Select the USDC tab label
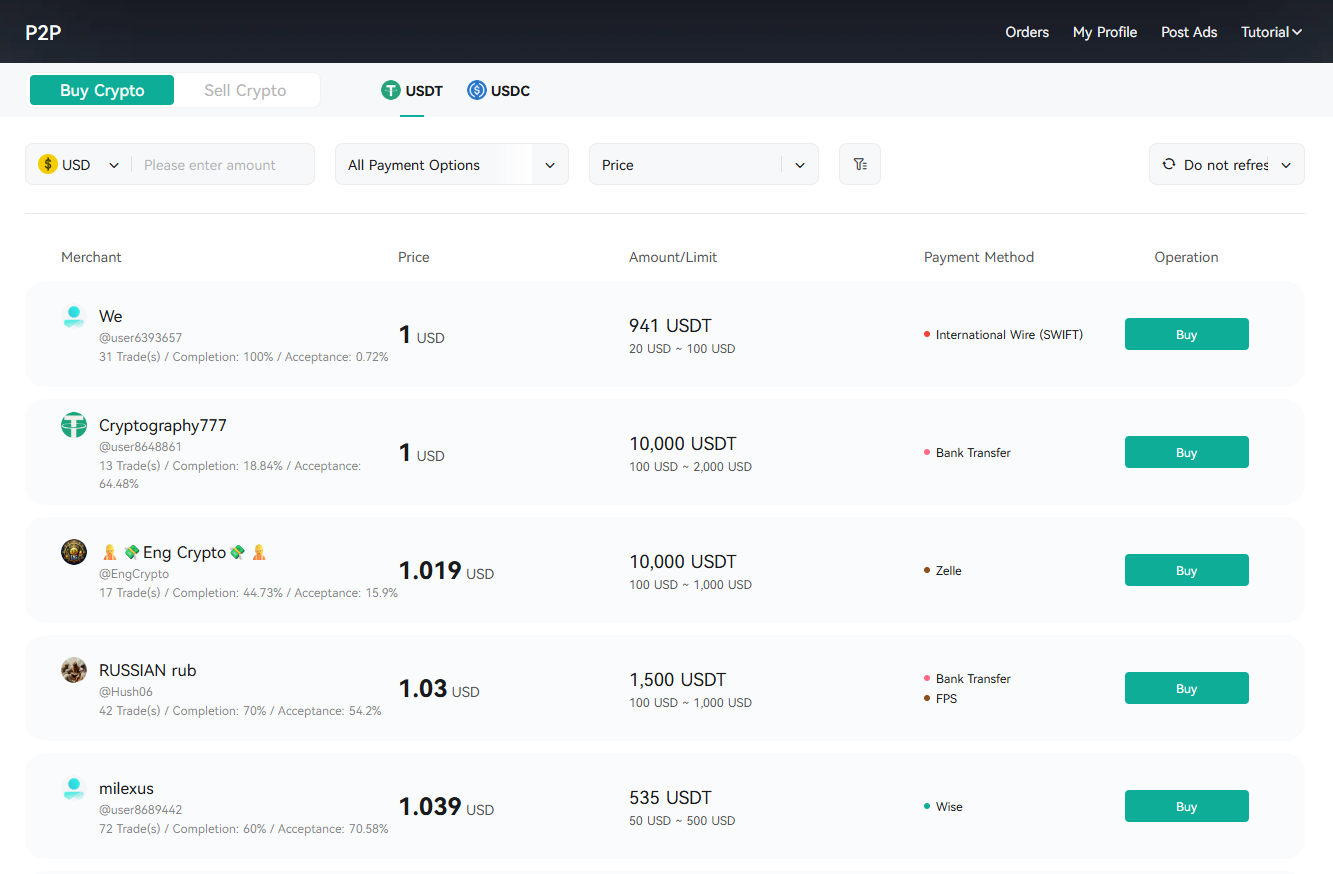The height and width of the screenshot is (874, 1333). [510, 90]
